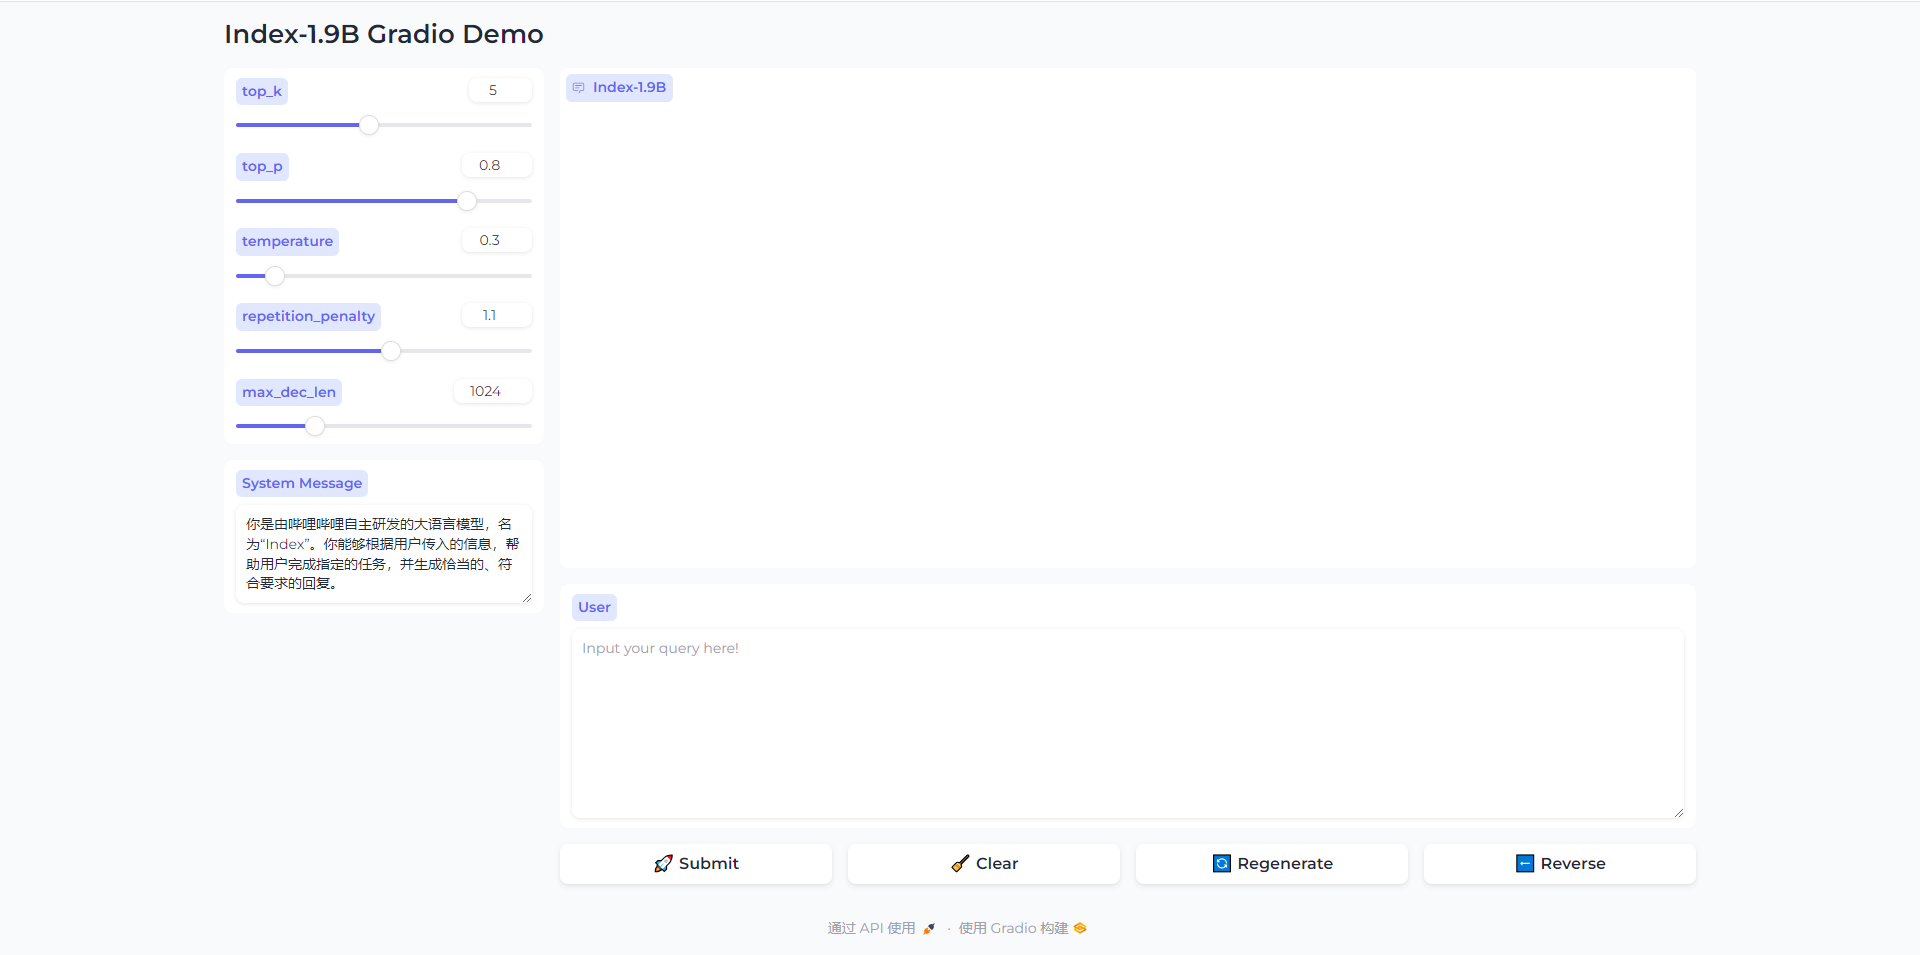Click the max_dec_len slider handle
1920x955 pixels.
315,426
